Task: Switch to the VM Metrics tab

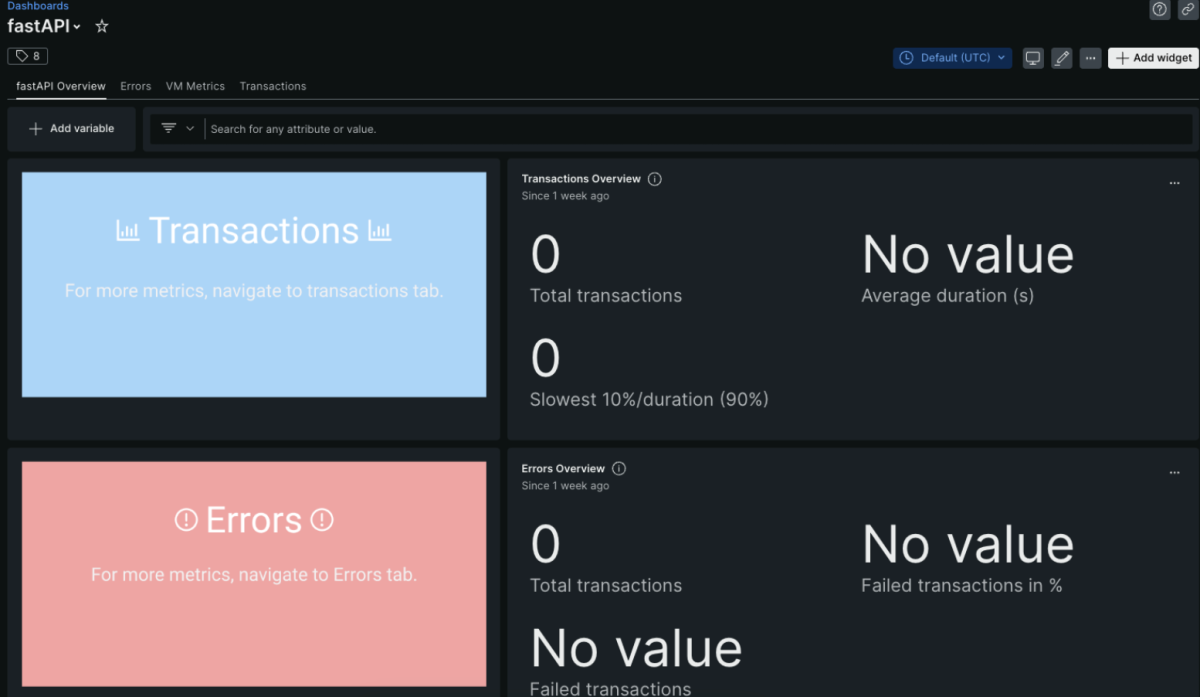Action: tap(195, 86)
